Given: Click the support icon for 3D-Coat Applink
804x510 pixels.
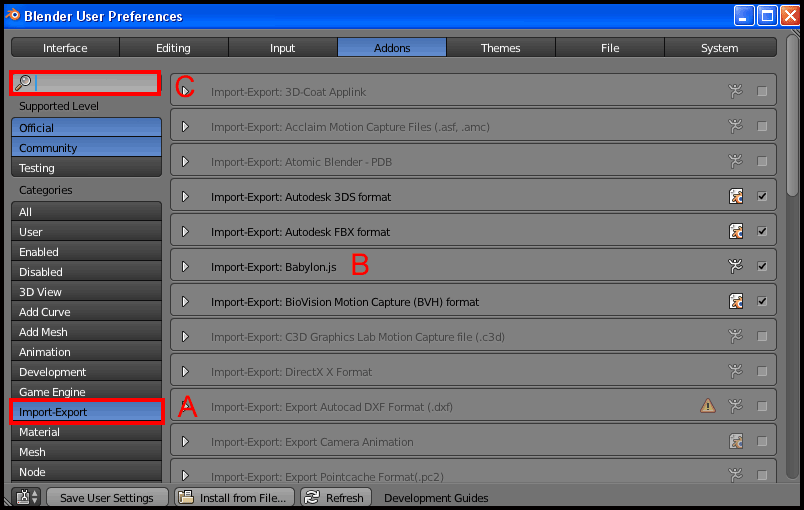Looking at the screenshot, I should coord(735,91).
